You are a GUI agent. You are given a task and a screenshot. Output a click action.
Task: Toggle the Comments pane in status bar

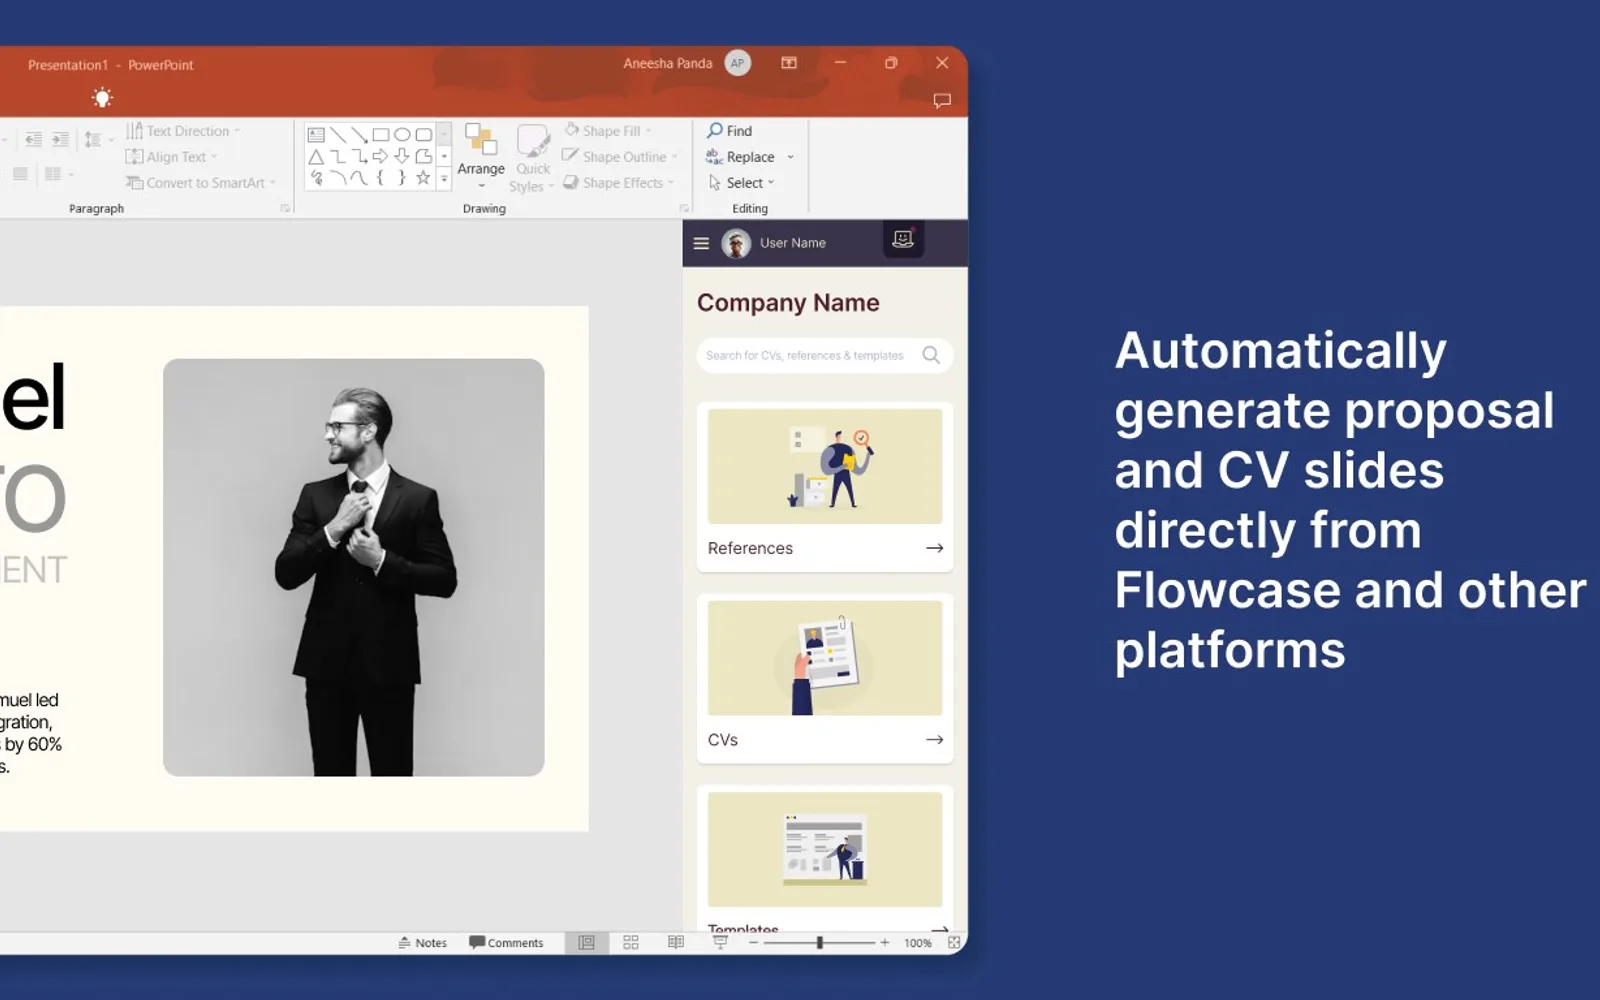click(x=506, y=943)
